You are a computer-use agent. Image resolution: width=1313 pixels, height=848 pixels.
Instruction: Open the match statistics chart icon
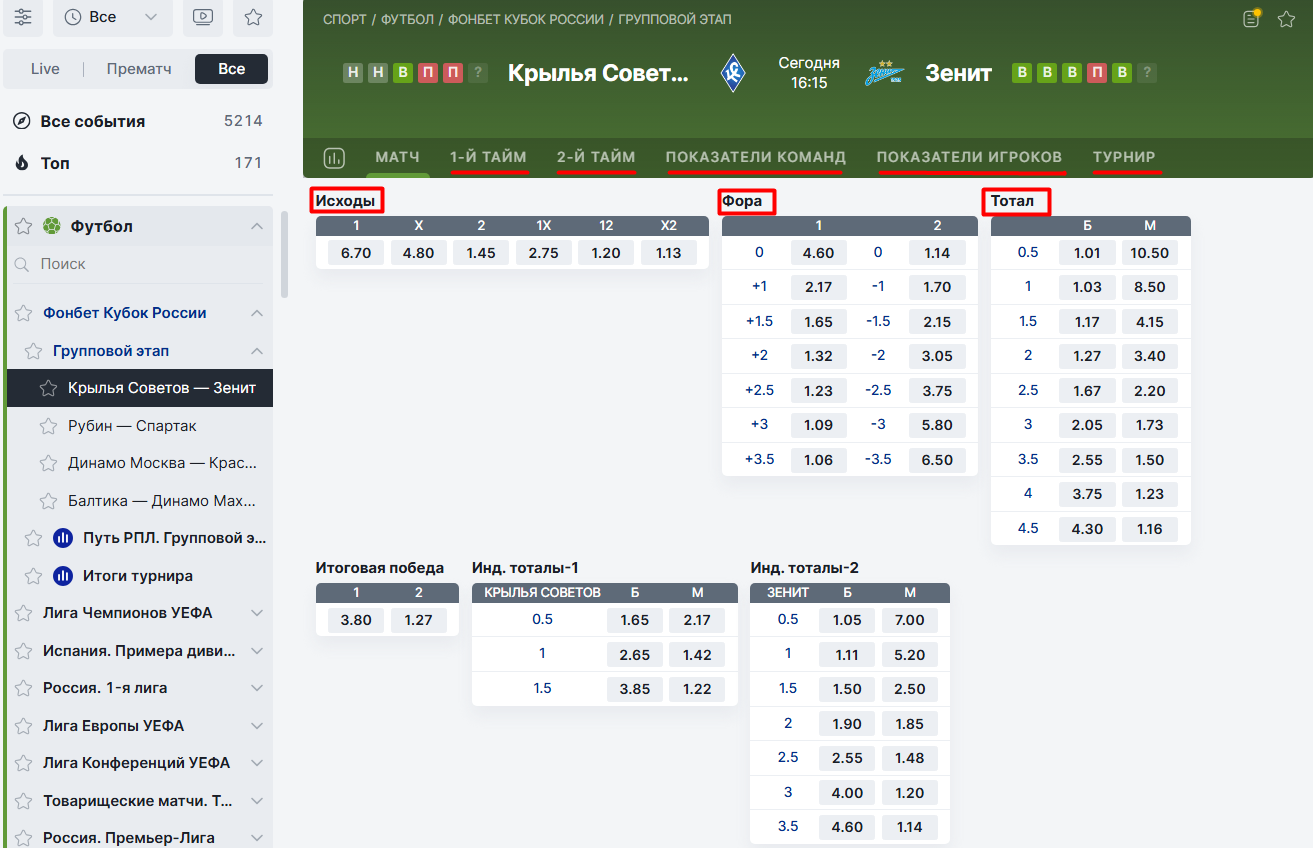pos(334,158)
